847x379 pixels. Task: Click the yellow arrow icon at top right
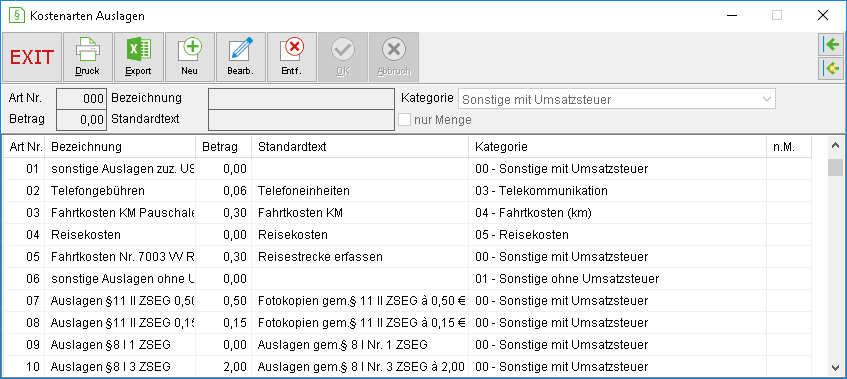(831, 69)
